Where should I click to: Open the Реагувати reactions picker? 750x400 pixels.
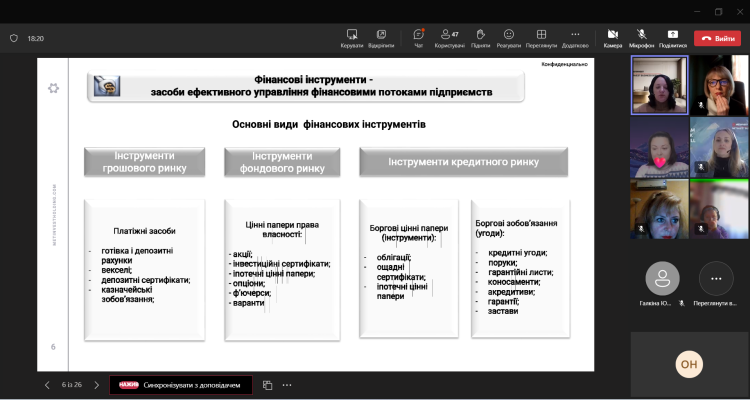(509, 36)
